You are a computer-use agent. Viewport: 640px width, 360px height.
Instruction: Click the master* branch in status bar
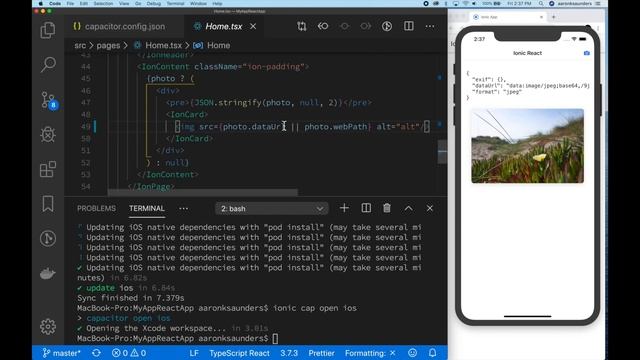62,353
